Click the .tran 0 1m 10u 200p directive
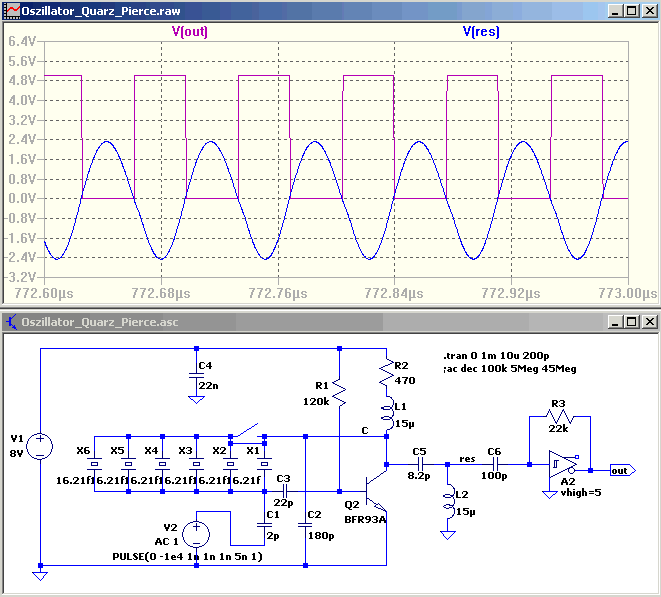Viewport: 661px width, 597px height. point(496,355)
